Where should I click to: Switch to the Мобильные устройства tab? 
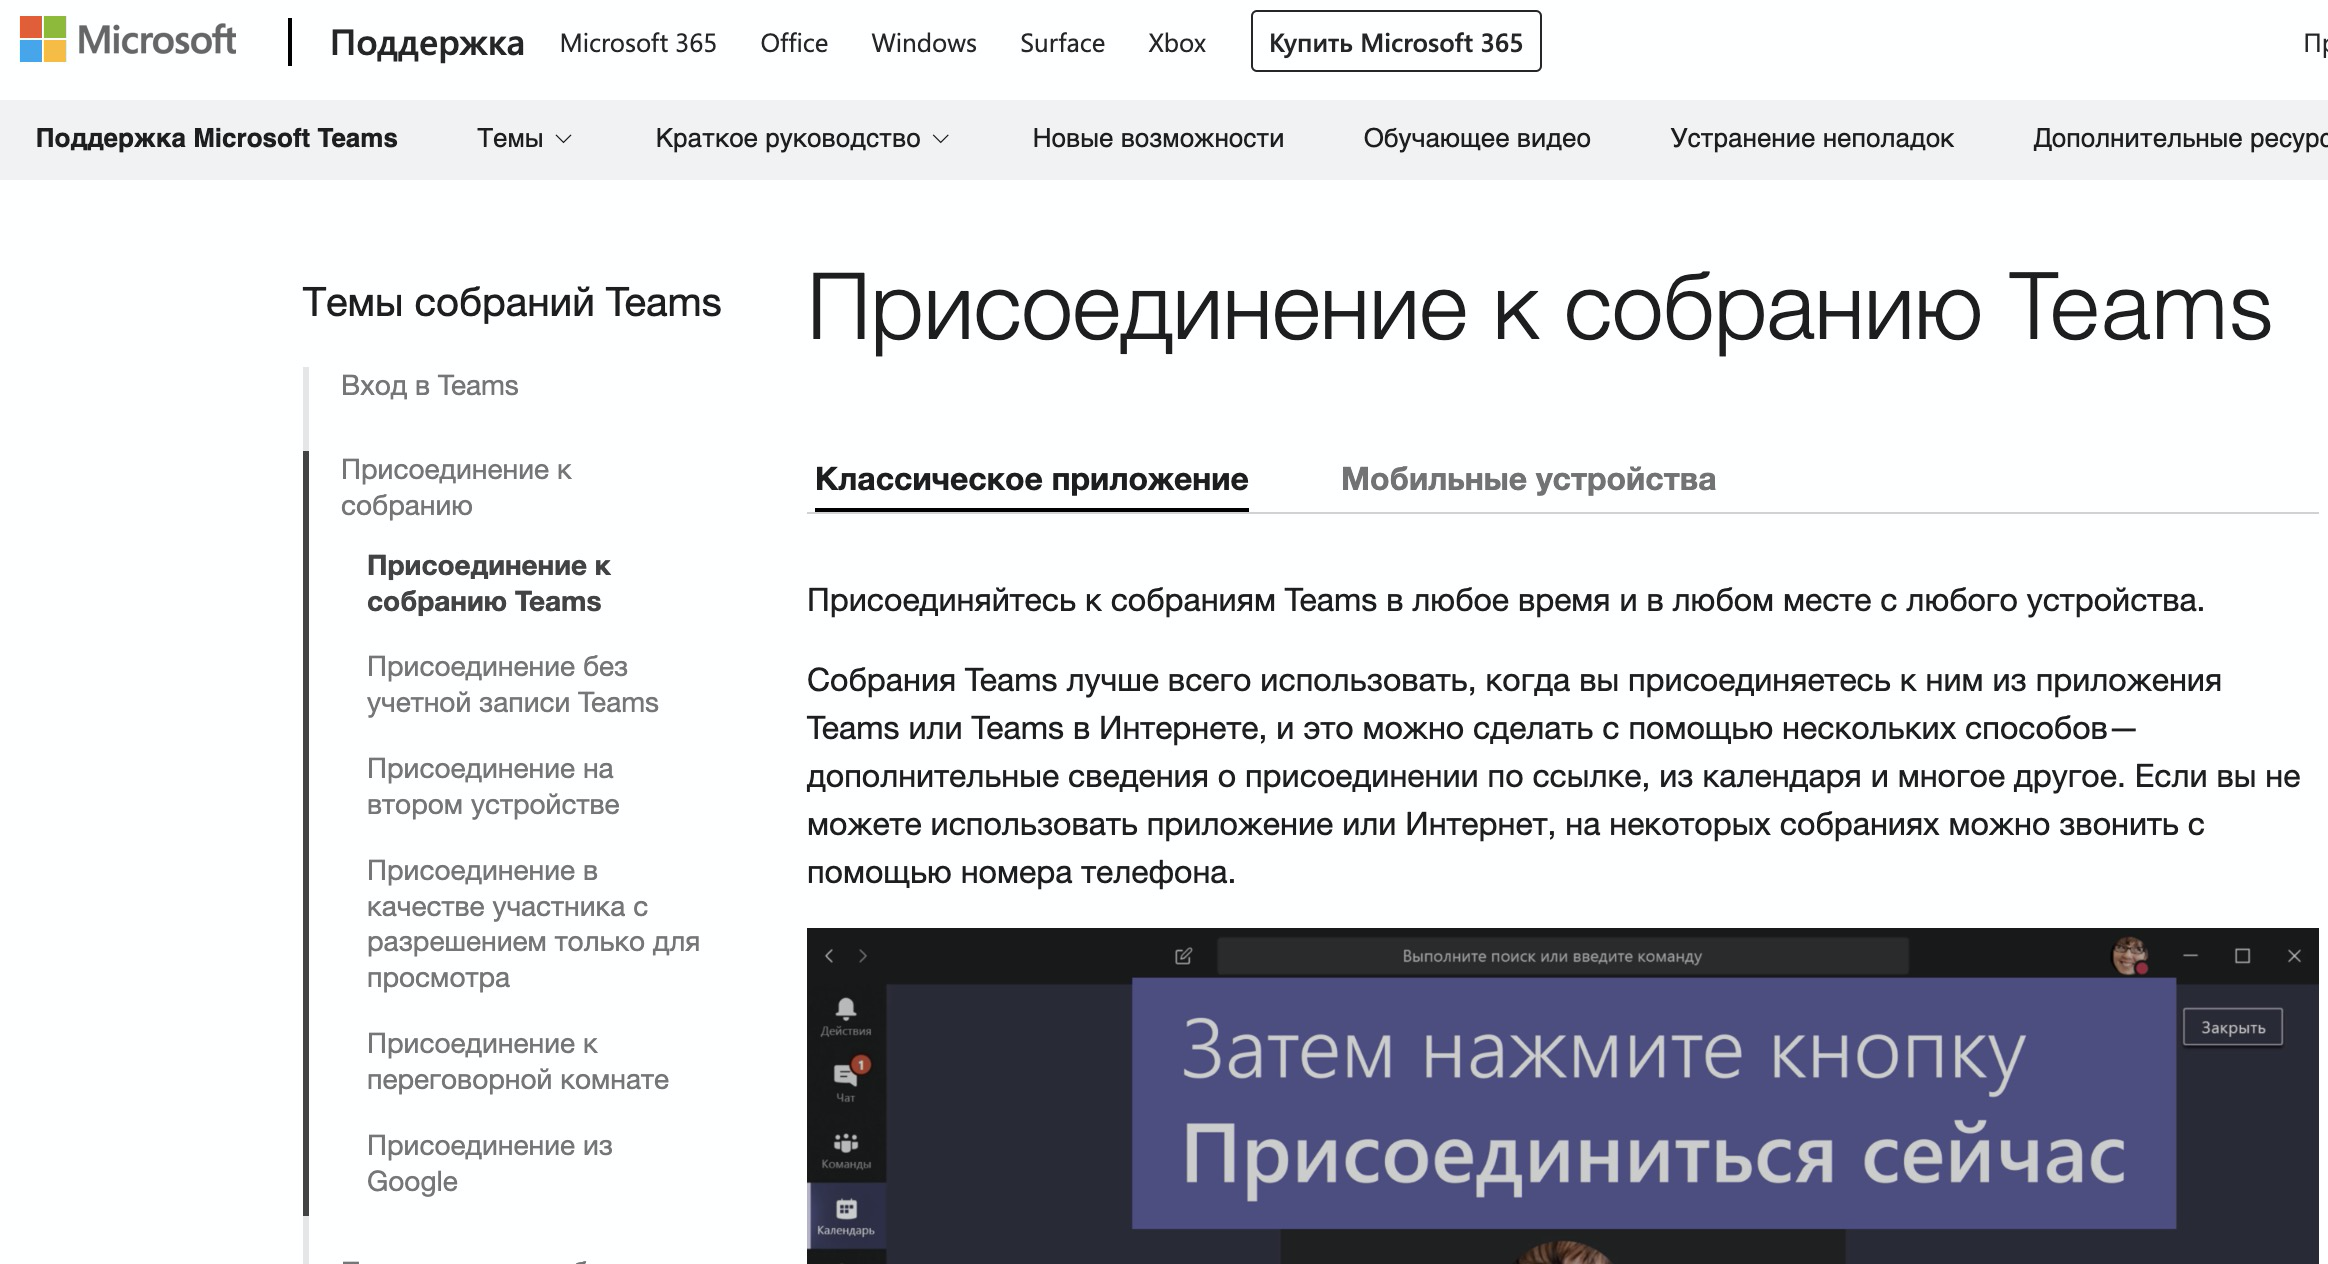tap(1527, 479)
